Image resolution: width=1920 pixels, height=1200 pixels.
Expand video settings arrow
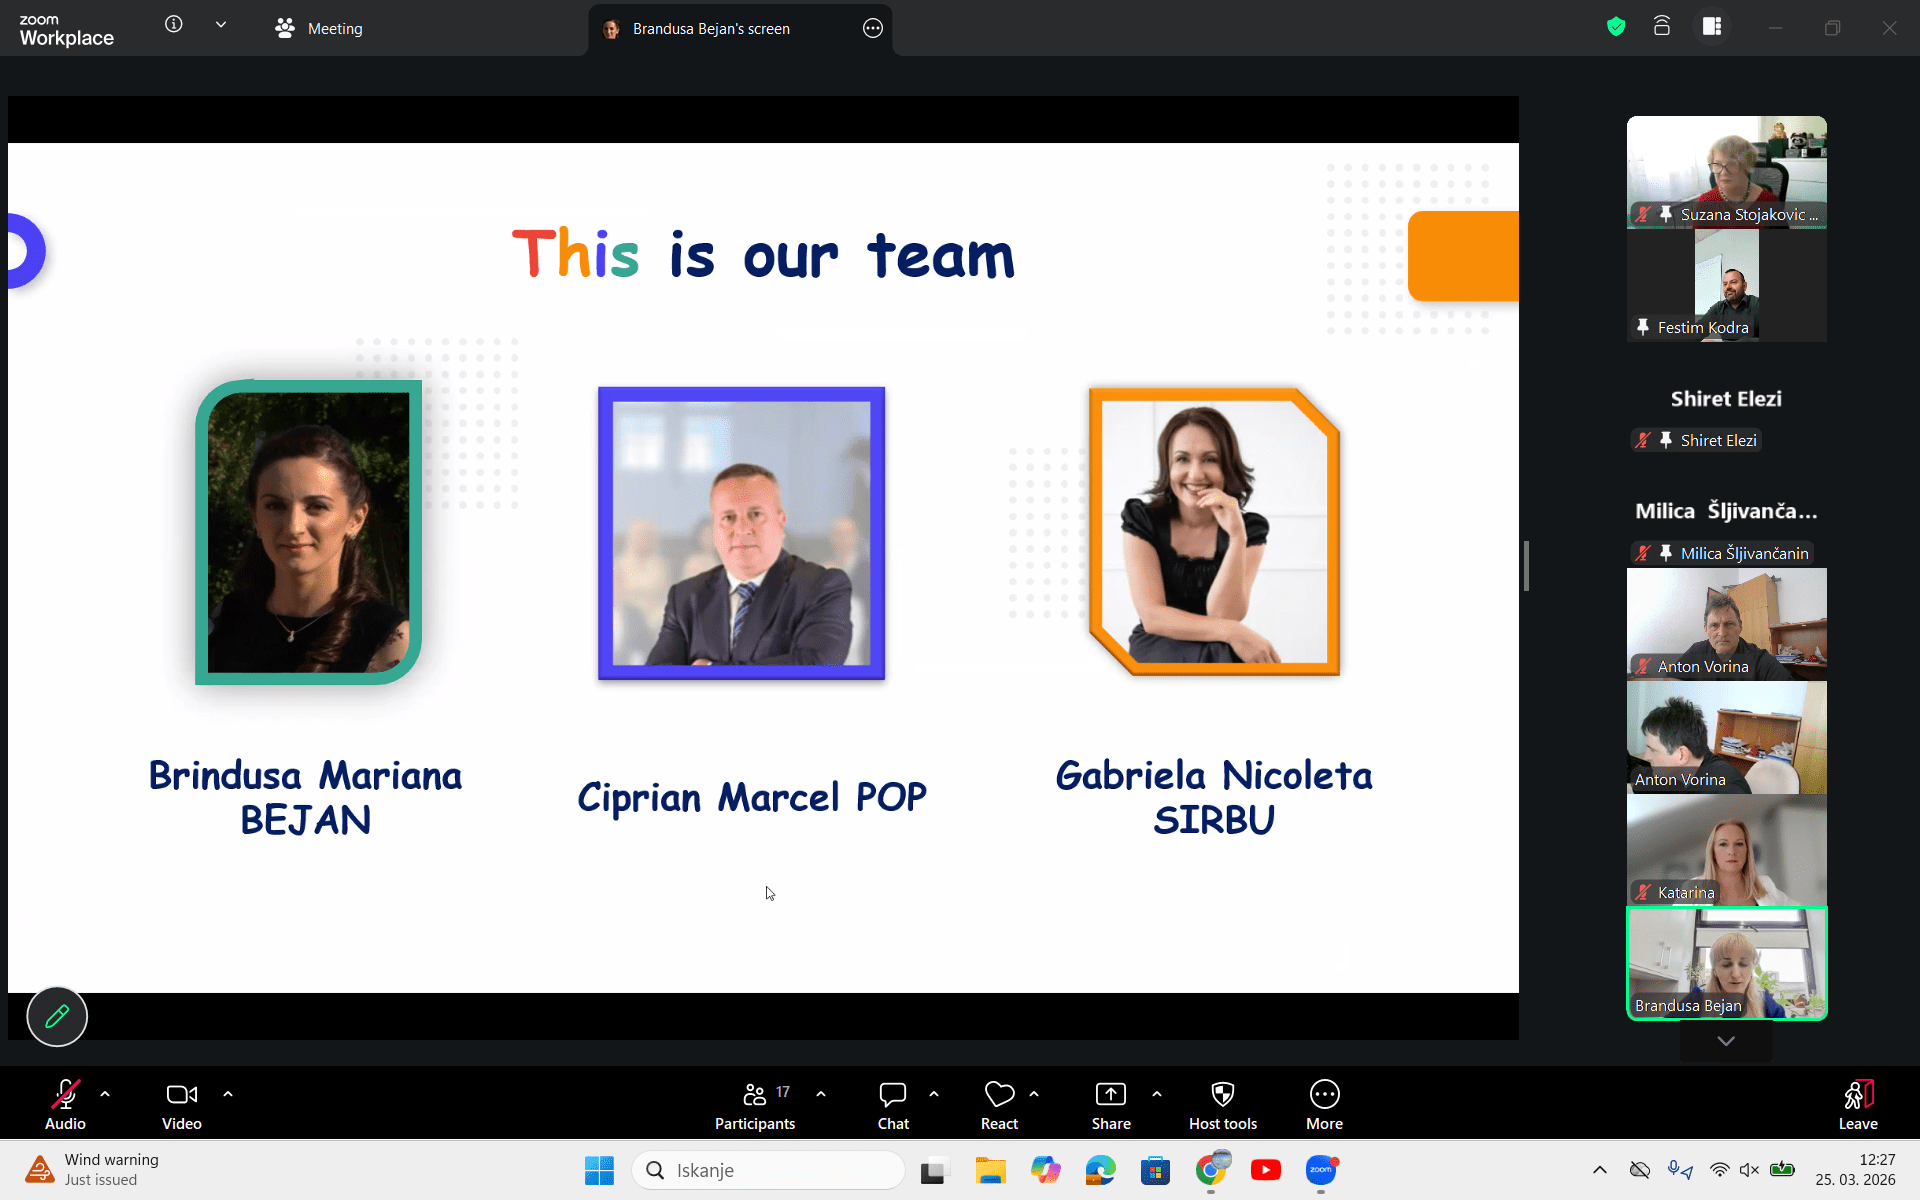[228, 1094]
